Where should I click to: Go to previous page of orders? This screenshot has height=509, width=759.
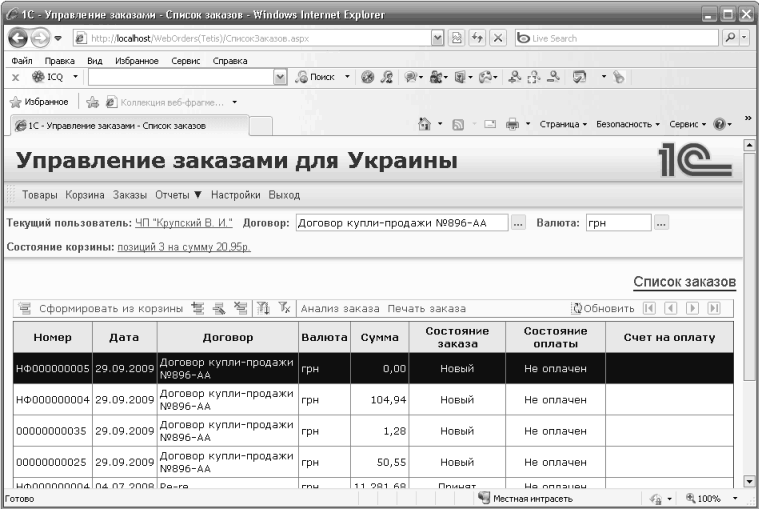670,308
